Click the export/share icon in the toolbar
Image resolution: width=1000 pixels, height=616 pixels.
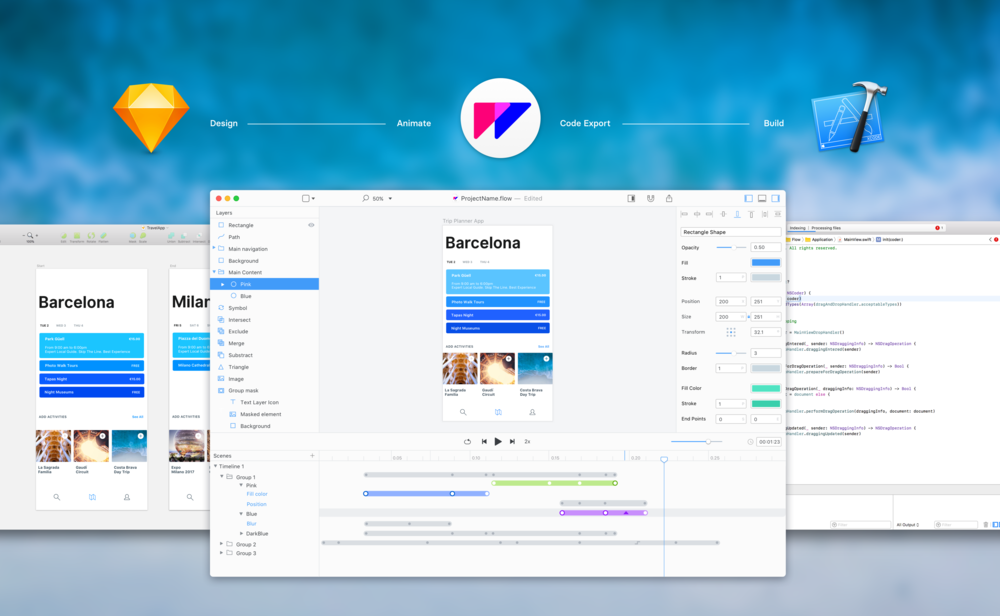[x=668, y=198]
